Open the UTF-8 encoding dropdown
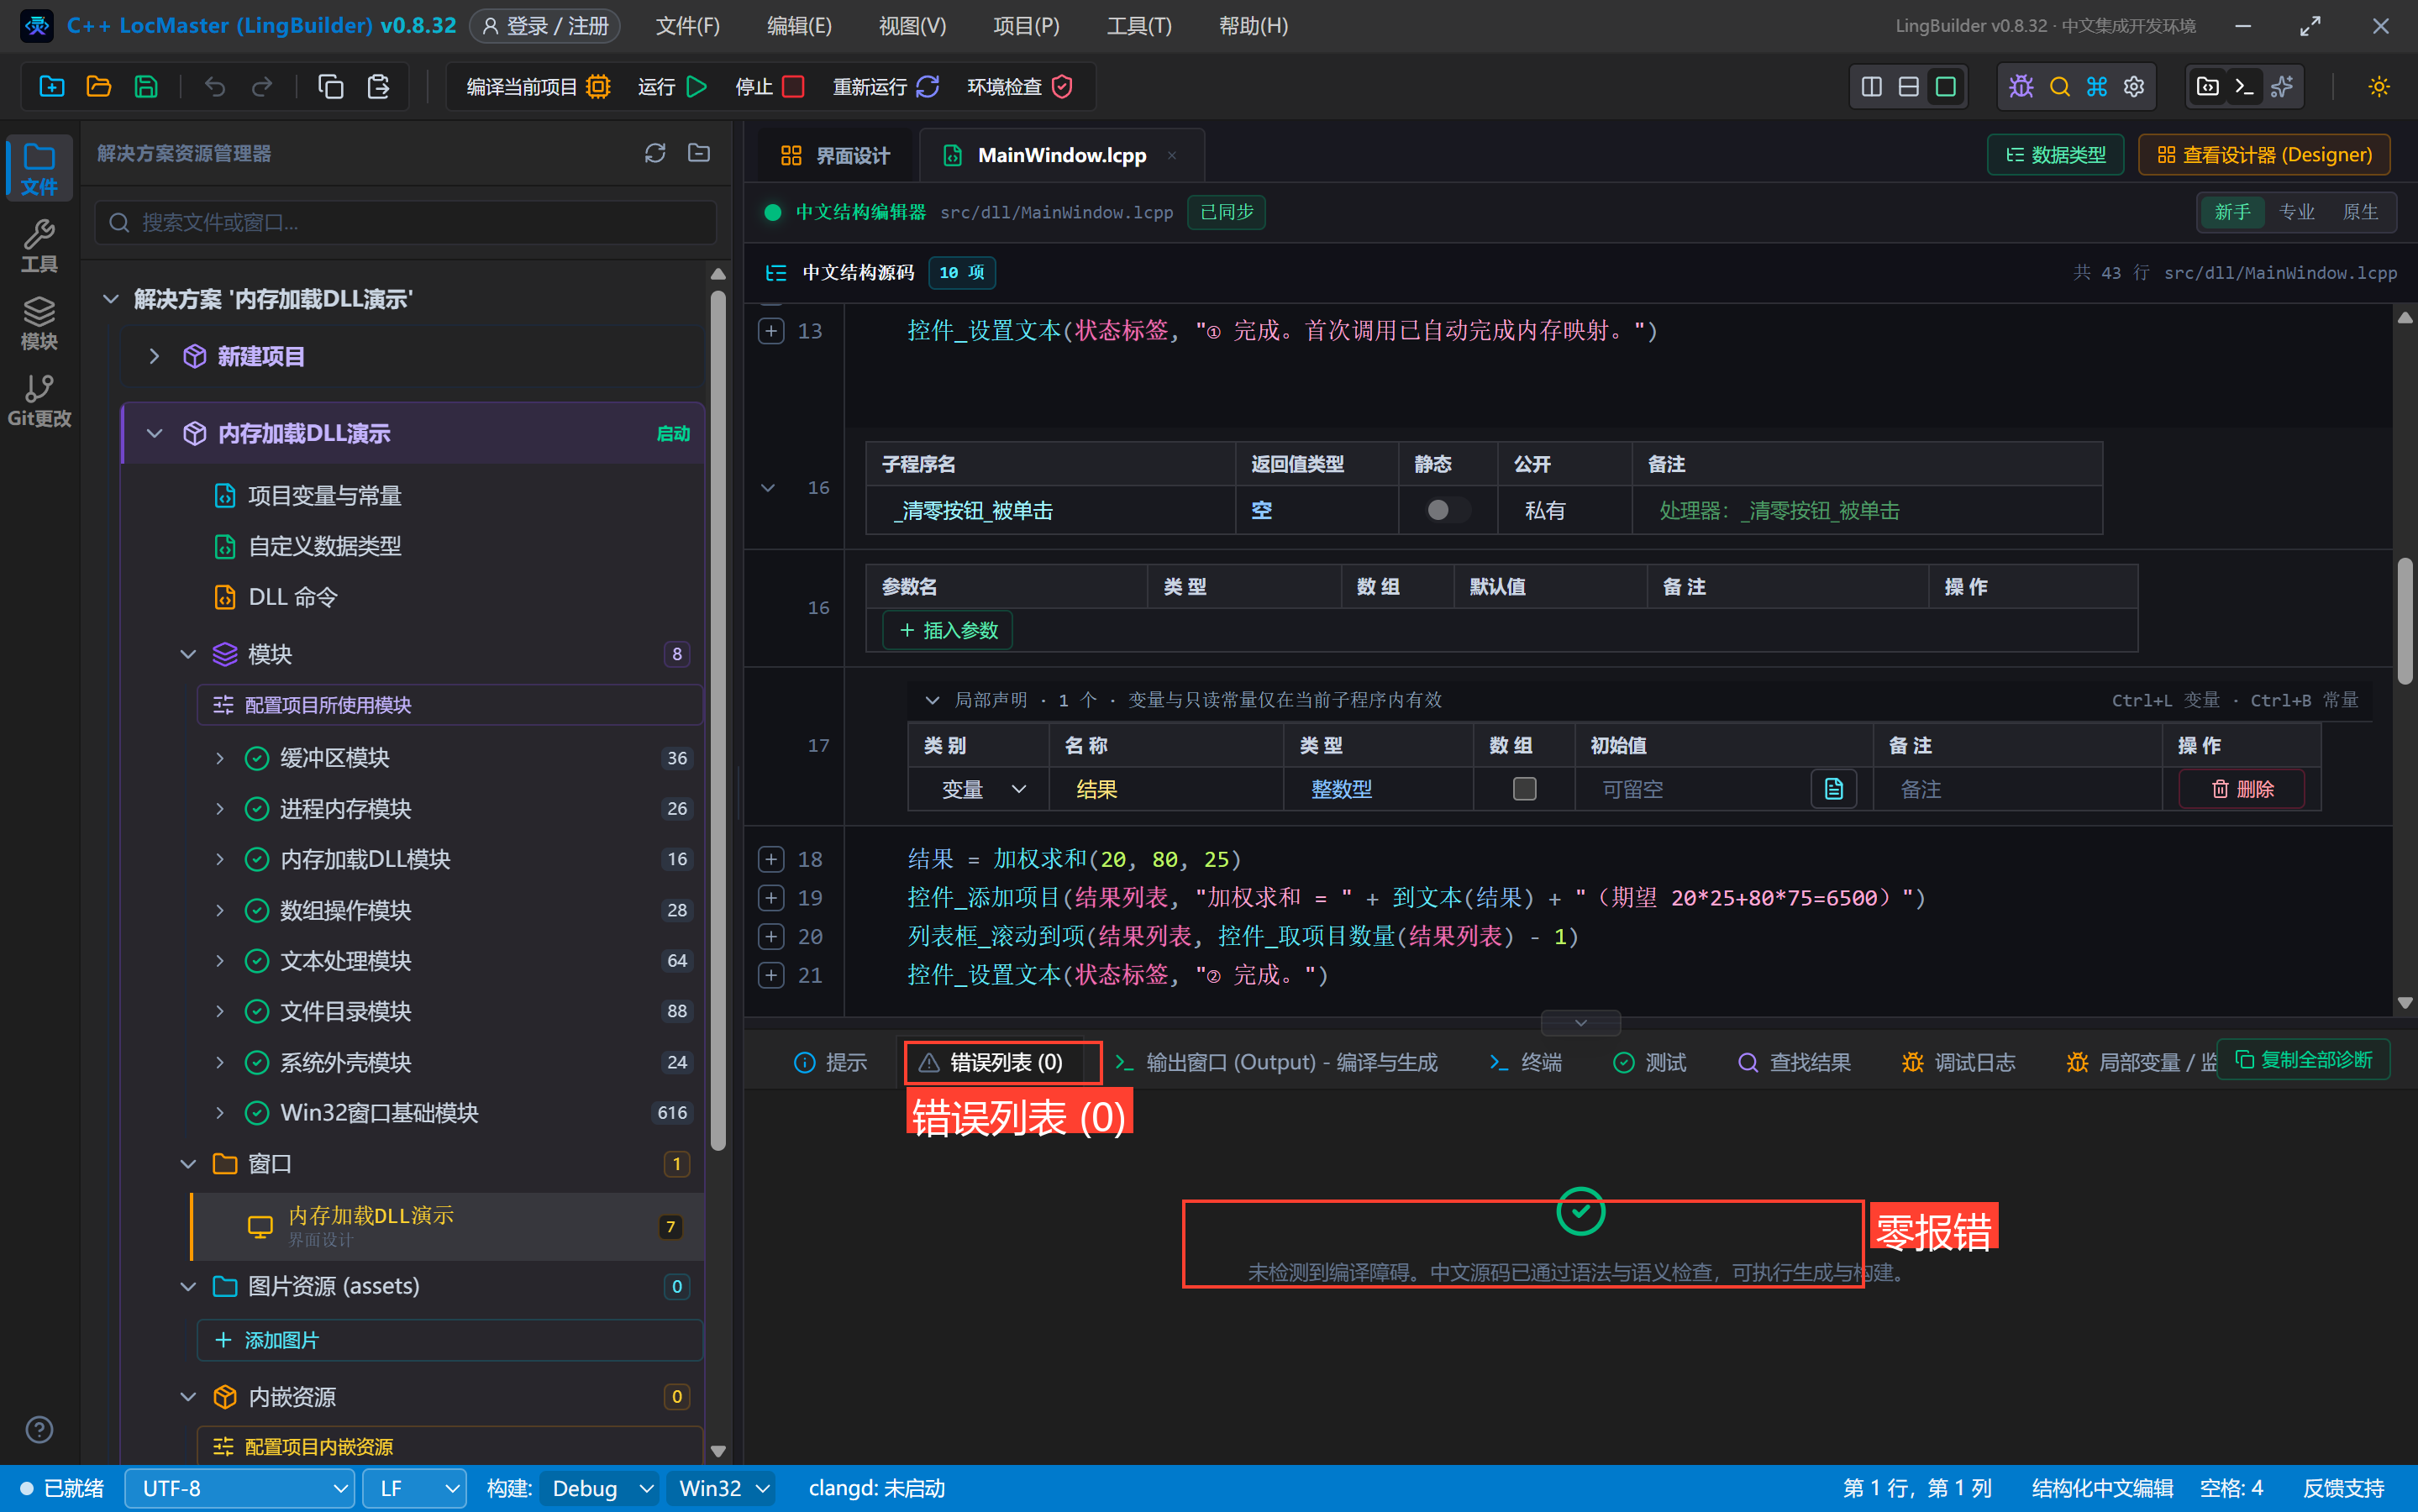 pyautogui.click(x=239, y=1488)
